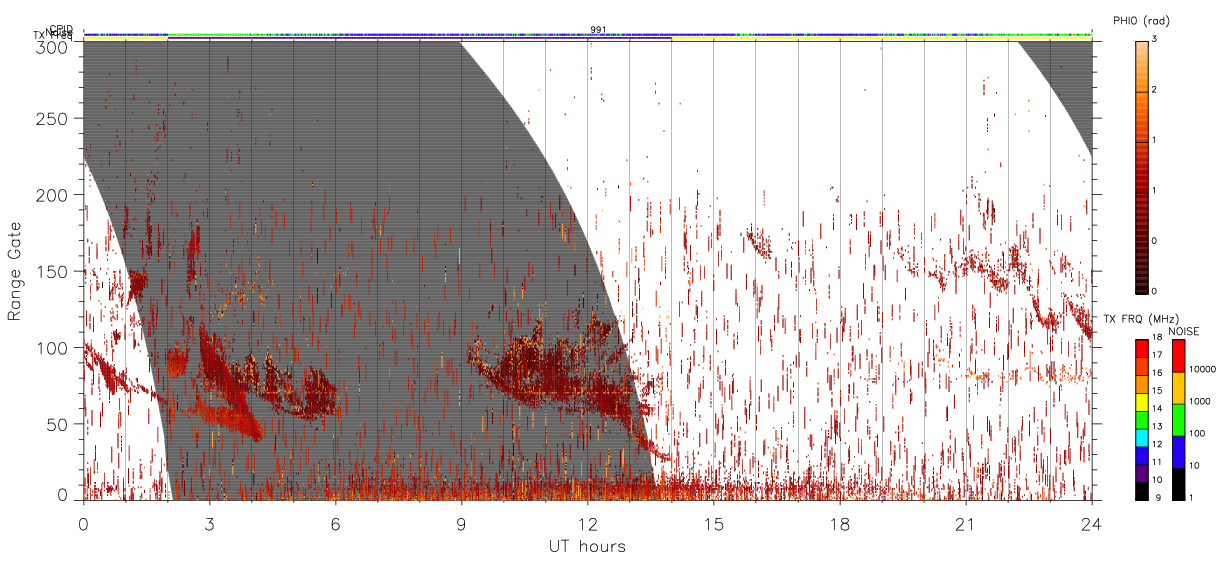Click the "CPID" label at top left
Screen dimensions: 1228x567
click(61, 29)
